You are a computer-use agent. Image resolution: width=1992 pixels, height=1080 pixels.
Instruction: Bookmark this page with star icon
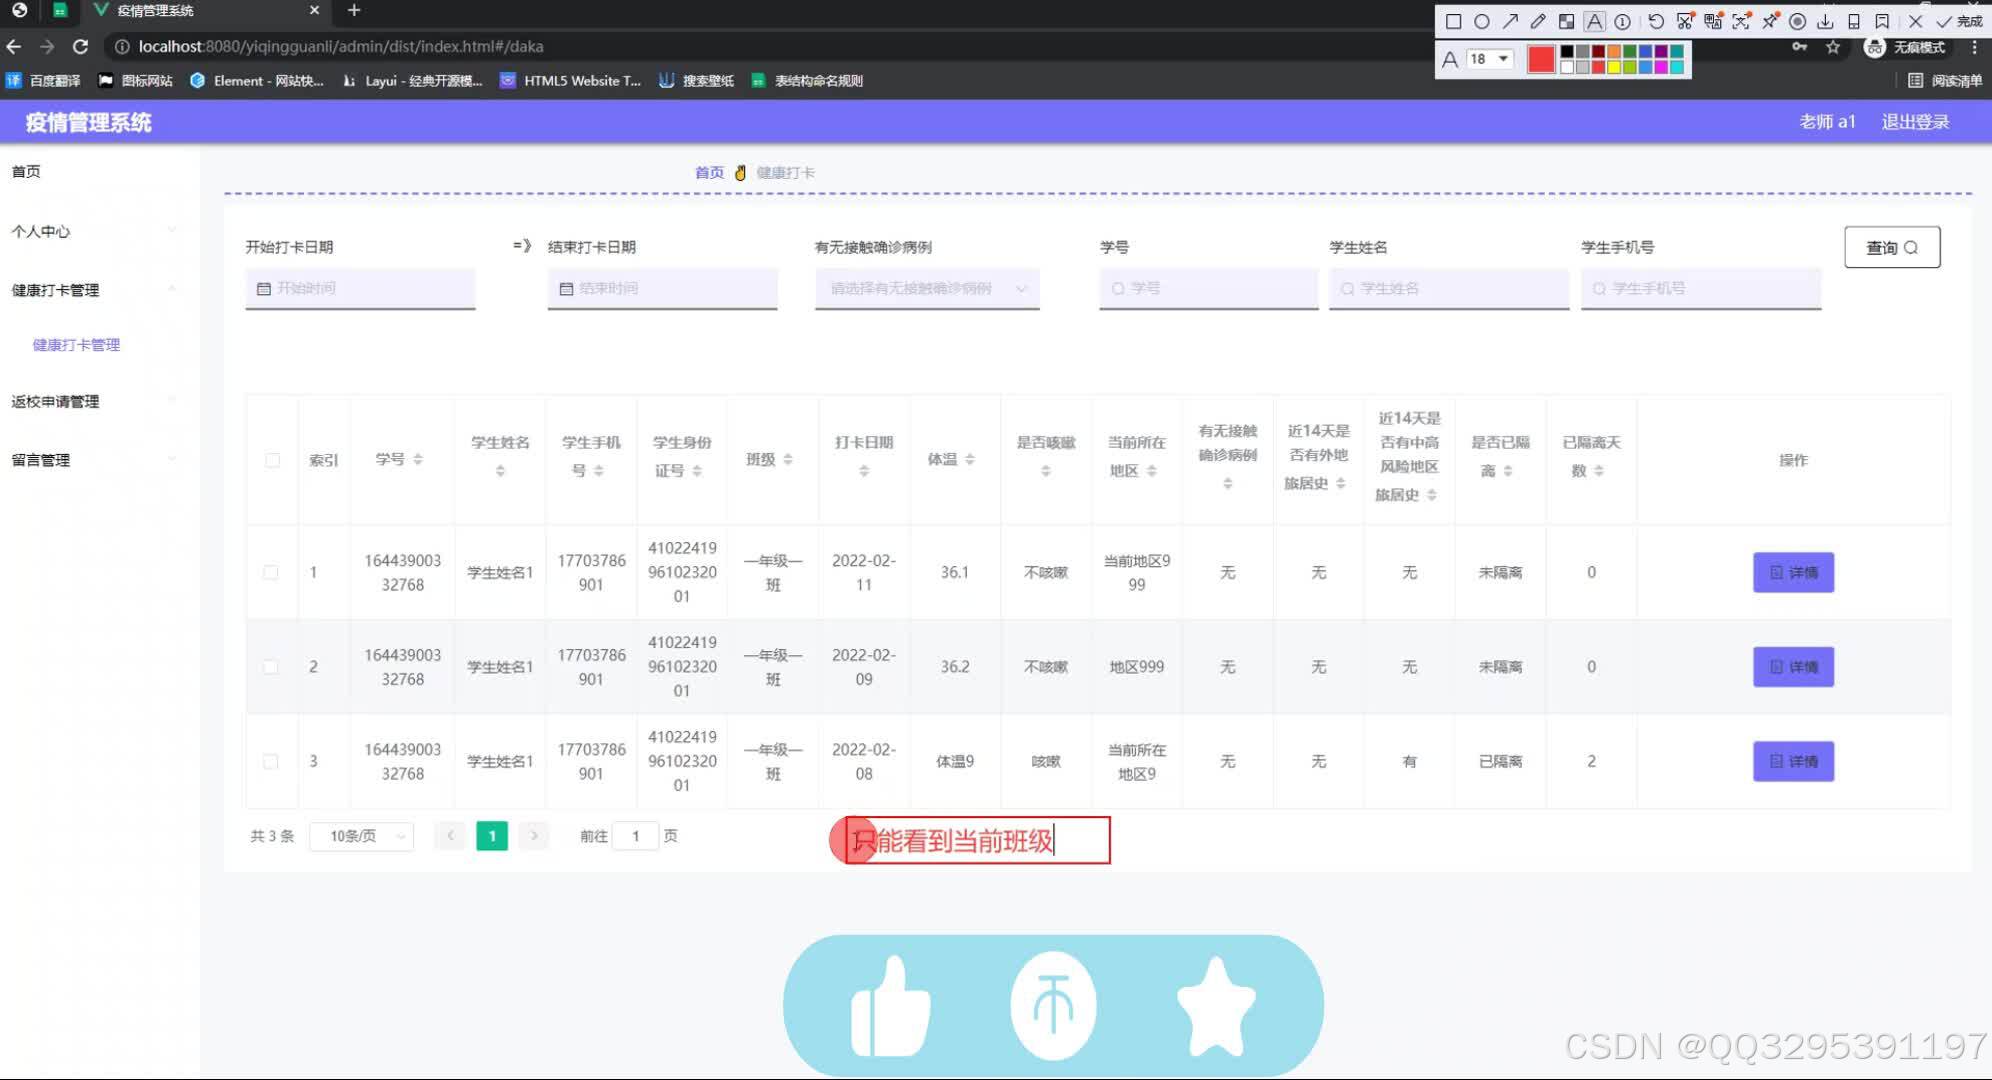coord(1833,47)
